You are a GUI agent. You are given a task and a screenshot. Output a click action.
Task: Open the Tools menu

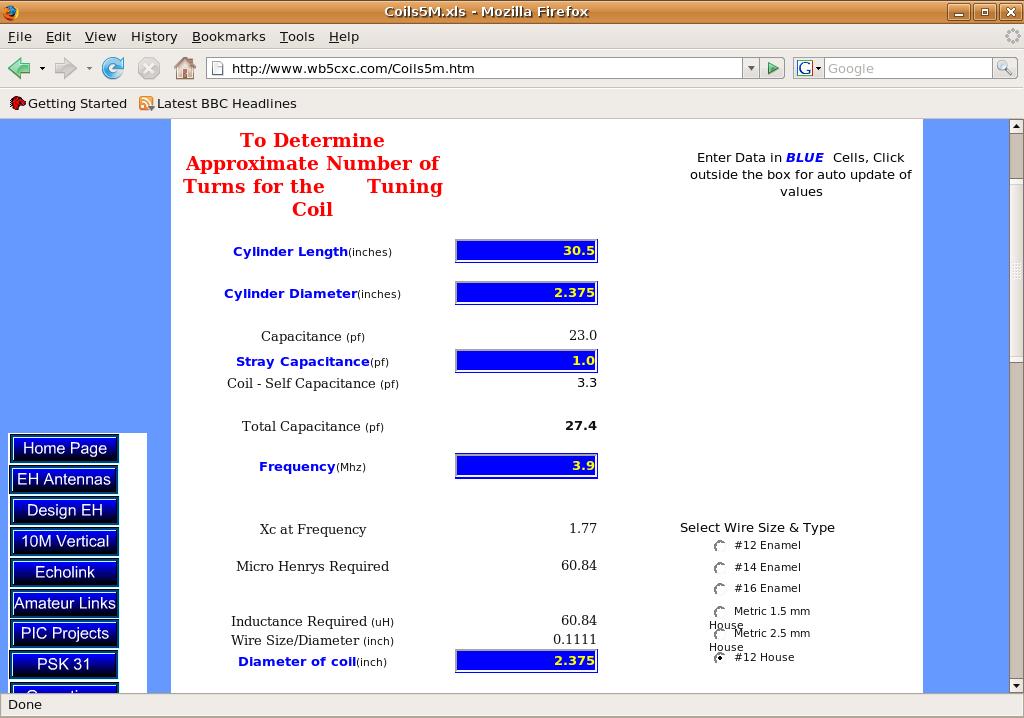[x=297, y=37]
